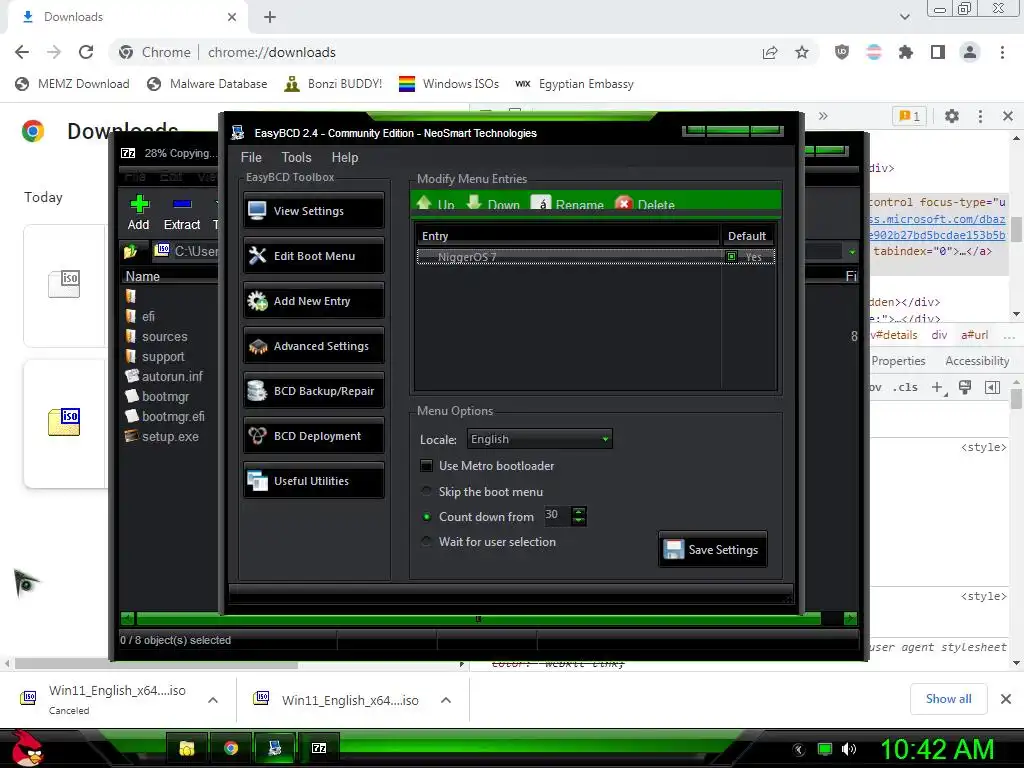Click the uBlock shield extension icon
The height and width of the screenshot is (768, 1024).
click(842, 52)
